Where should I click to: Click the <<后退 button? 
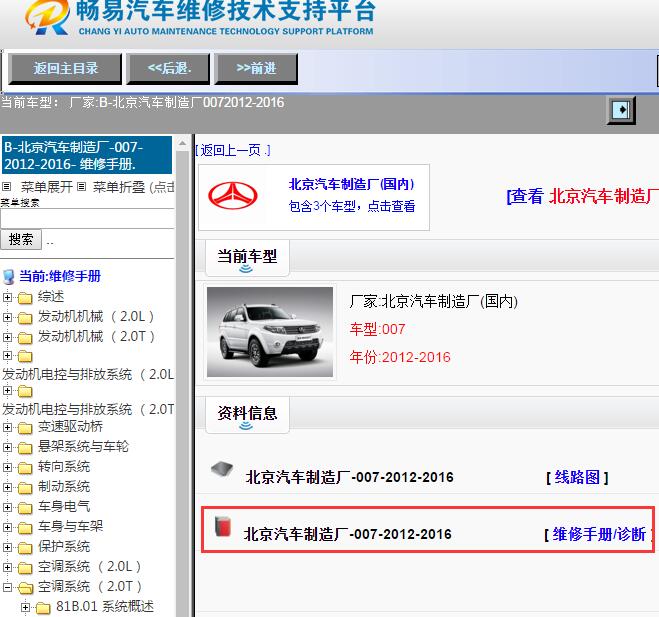pyautogui.click(x=169, y=69)
